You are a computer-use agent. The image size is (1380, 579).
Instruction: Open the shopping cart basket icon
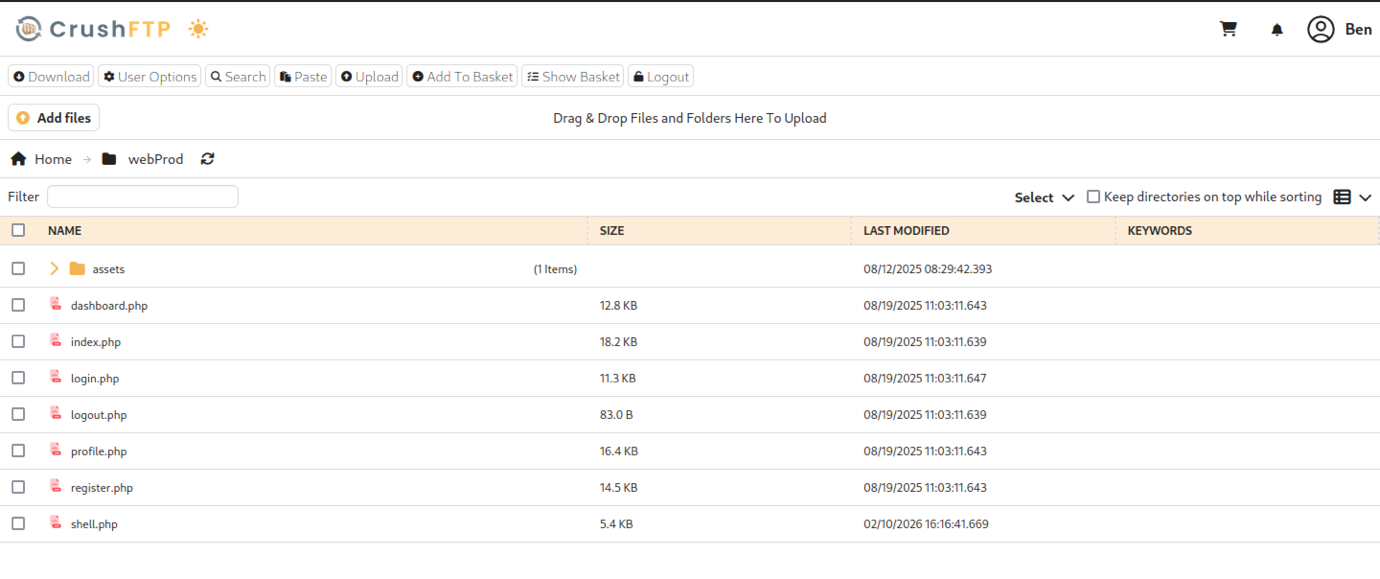(x=1228, y=29)
